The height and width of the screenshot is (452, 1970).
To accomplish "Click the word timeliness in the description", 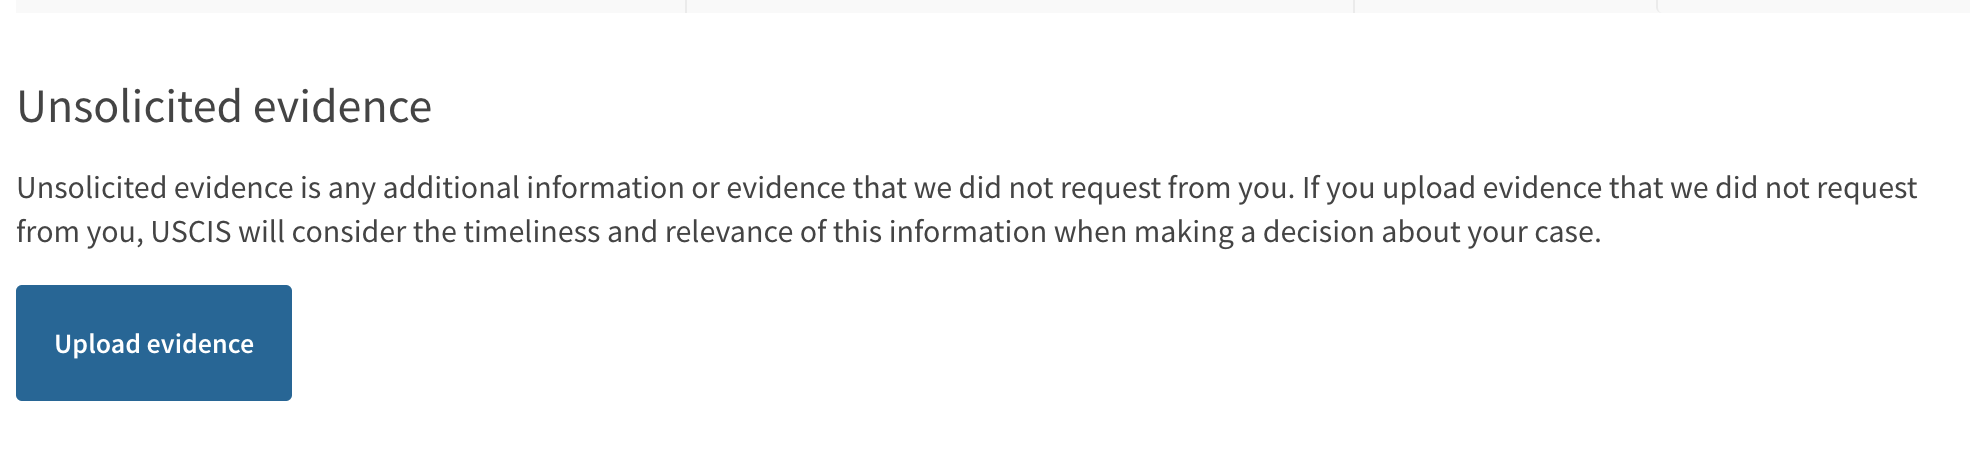I will [530, 232].
